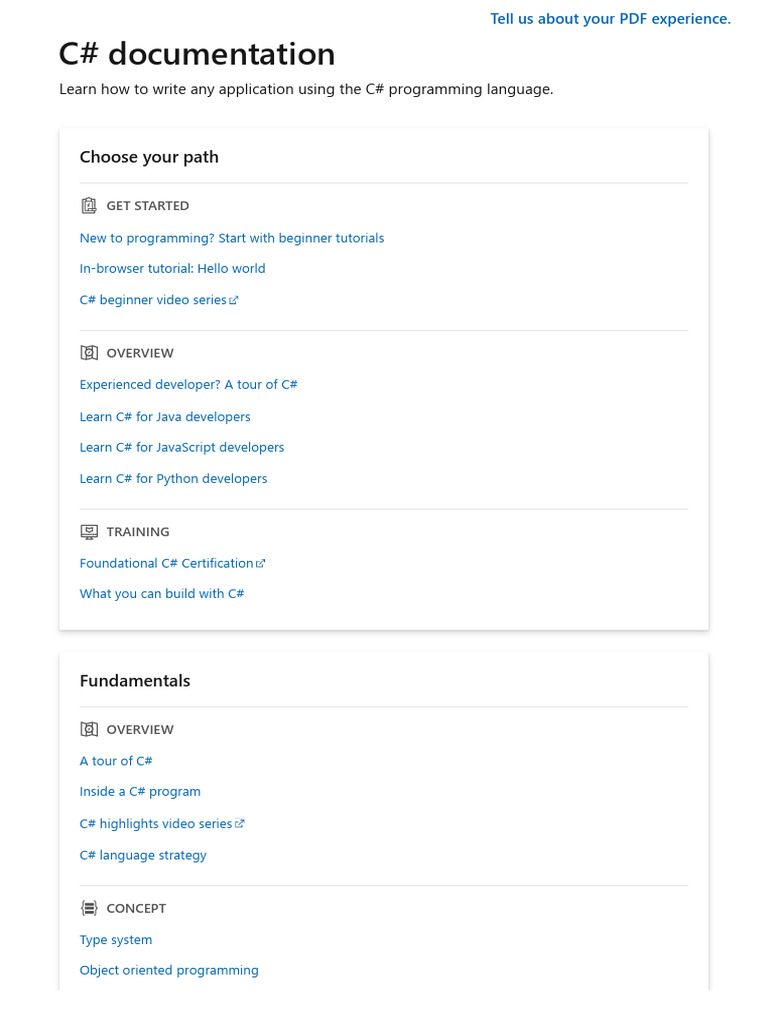Open Tell us about your PDF experience link
Screen dimensions: 768x1024
point(611,19)
